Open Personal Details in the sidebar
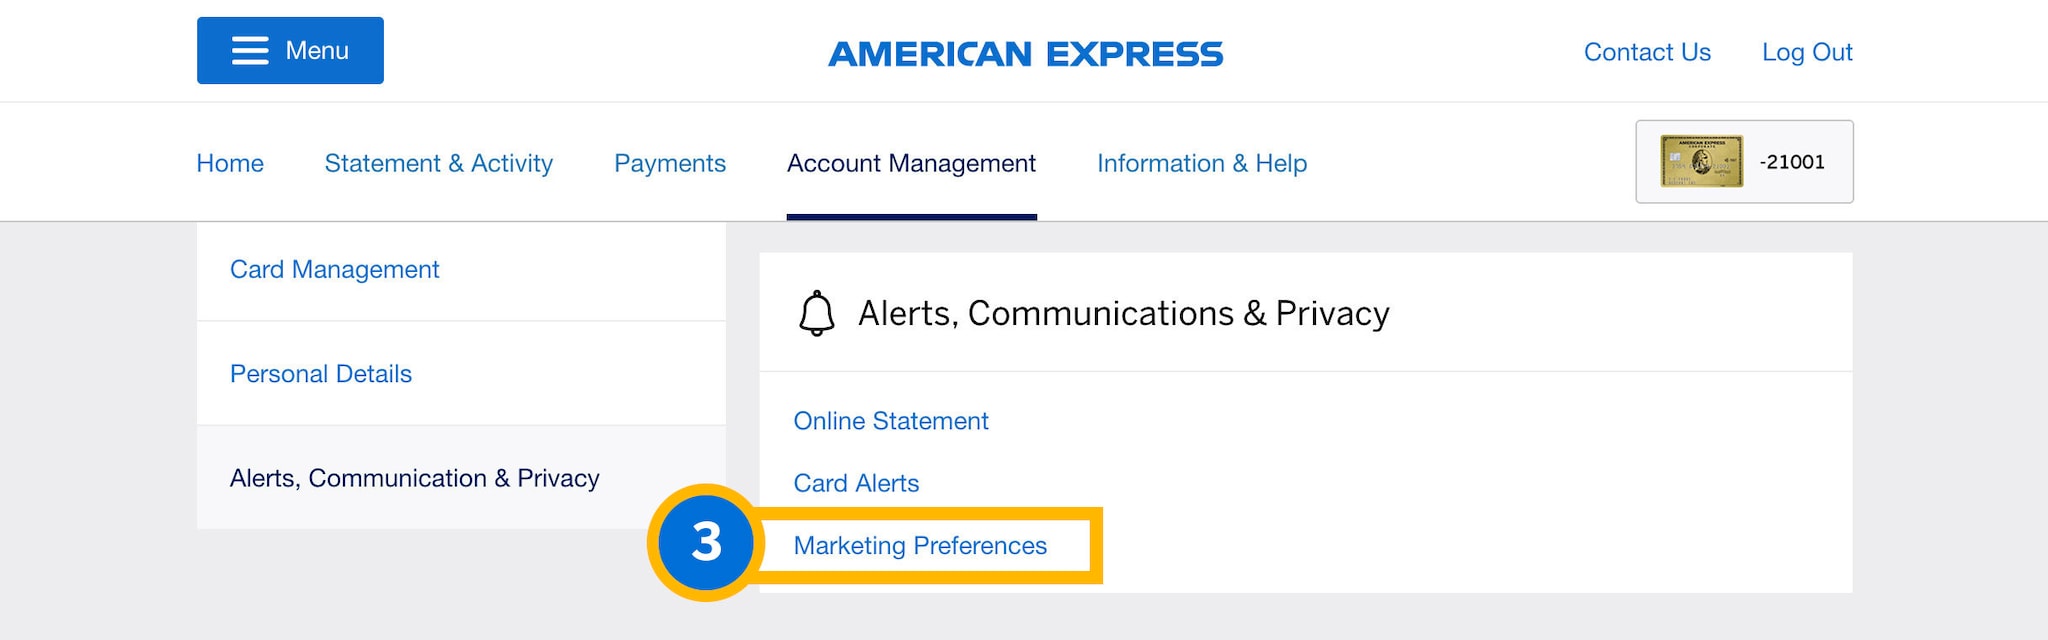Image resolution: width=2048 pixels, height=640 pixels. (321, 374)
